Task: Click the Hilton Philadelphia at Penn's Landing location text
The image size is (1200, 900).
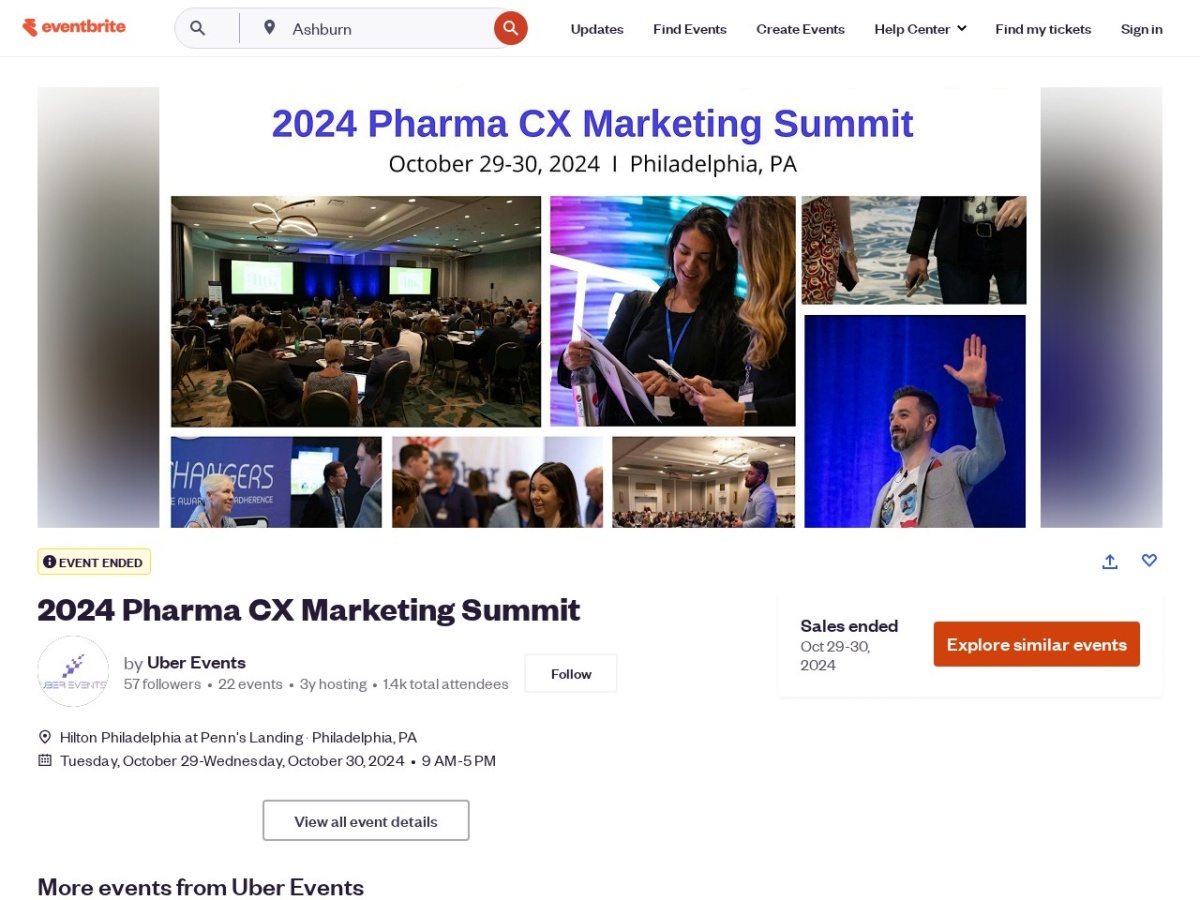Action: click(x=181, y=737)
